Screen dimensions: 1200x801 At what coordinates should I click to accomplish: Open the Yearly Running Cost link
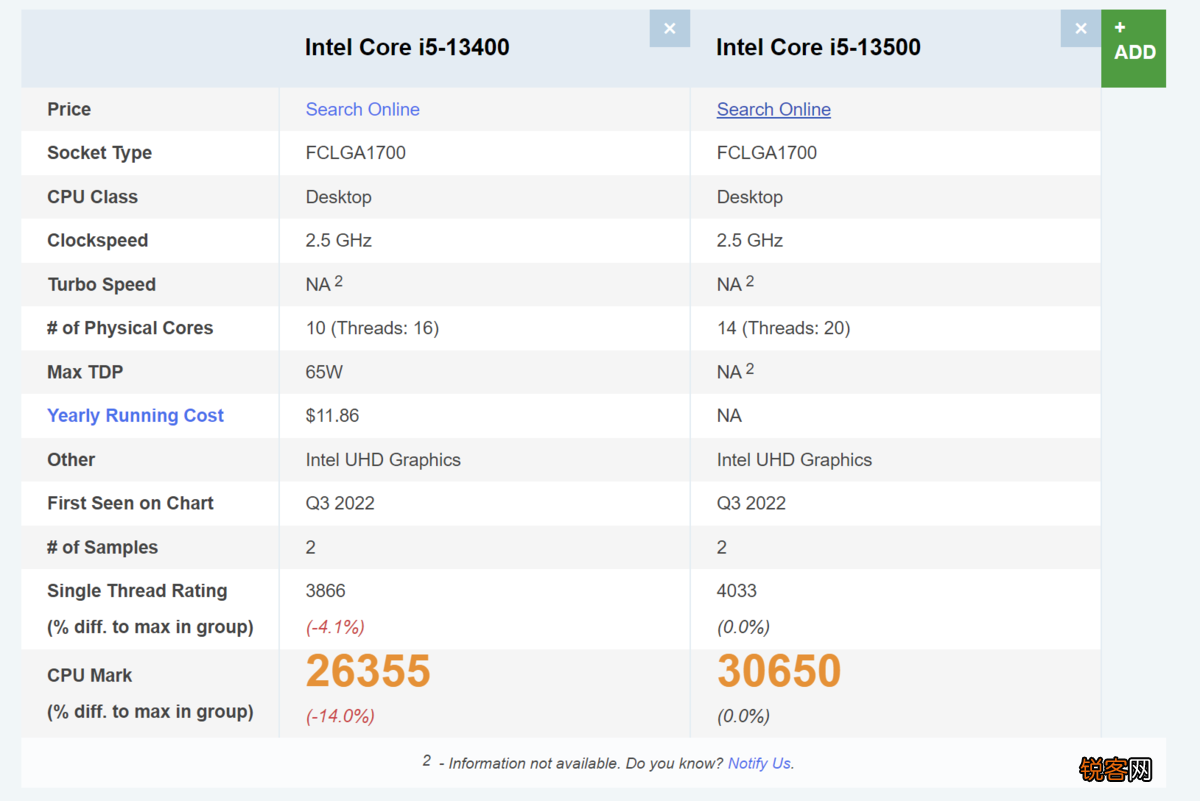[135, 415]
